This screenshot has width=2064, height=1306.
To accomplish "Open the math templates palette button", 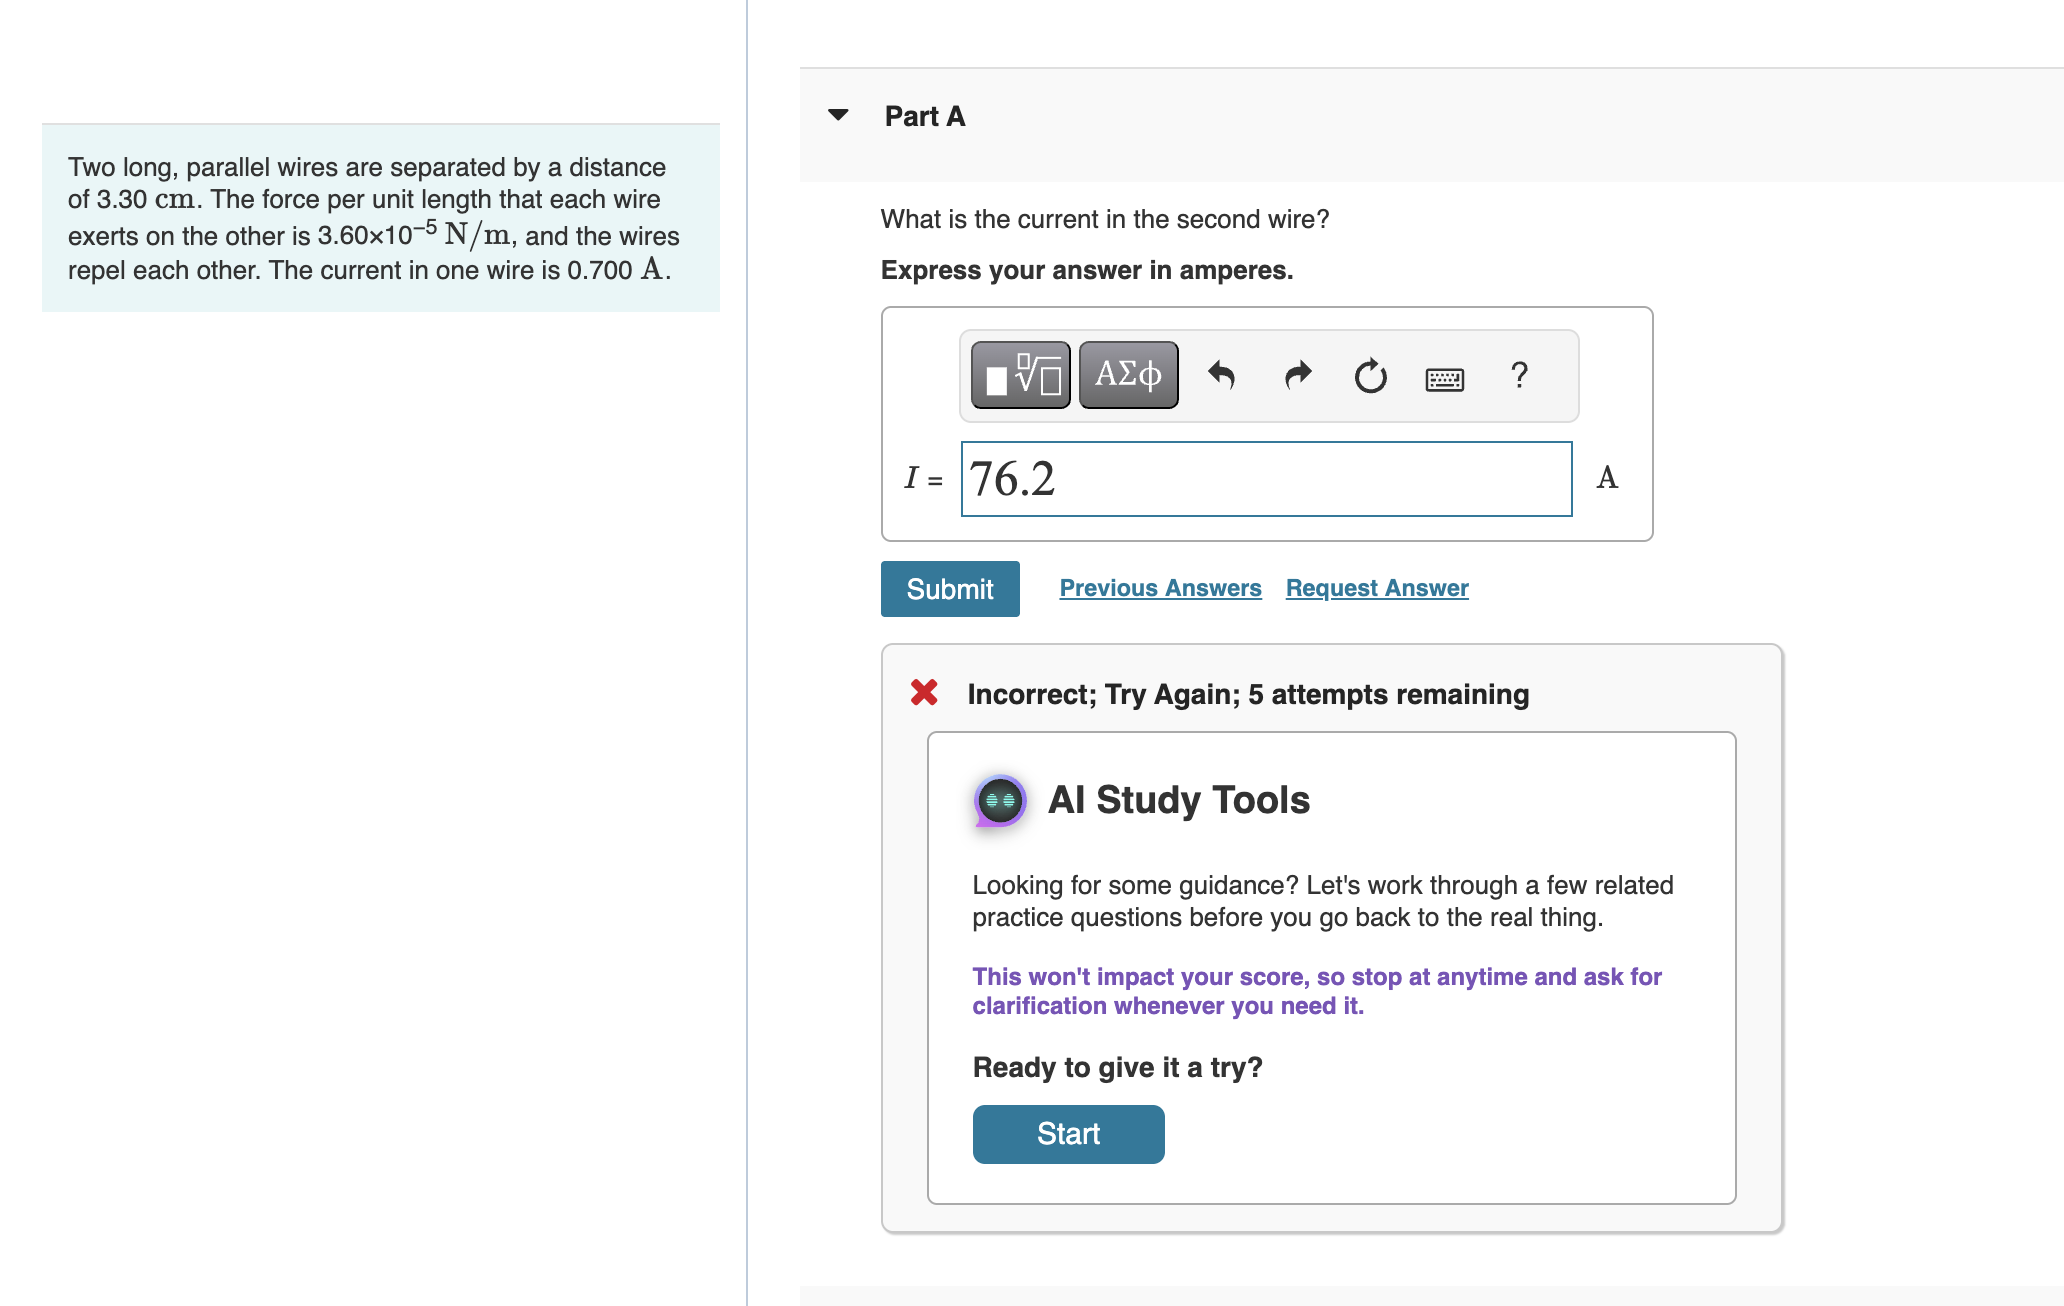I will pos(1021,375).
